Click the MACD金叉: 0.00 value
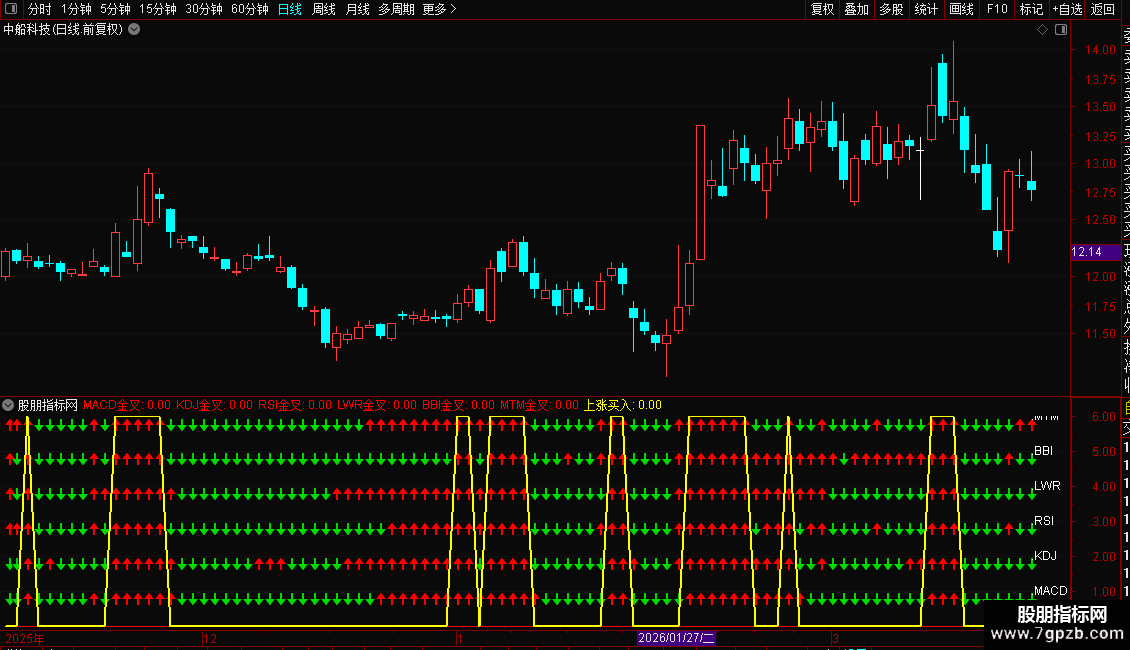 click(x=127, y=405)
